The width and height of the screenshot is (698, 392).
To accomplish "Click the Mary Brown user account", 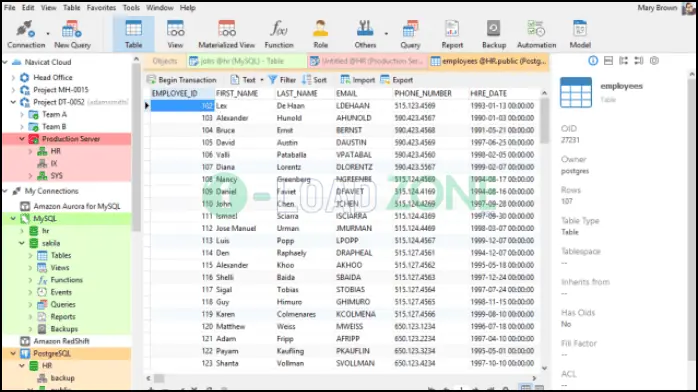I will [657, 8].
